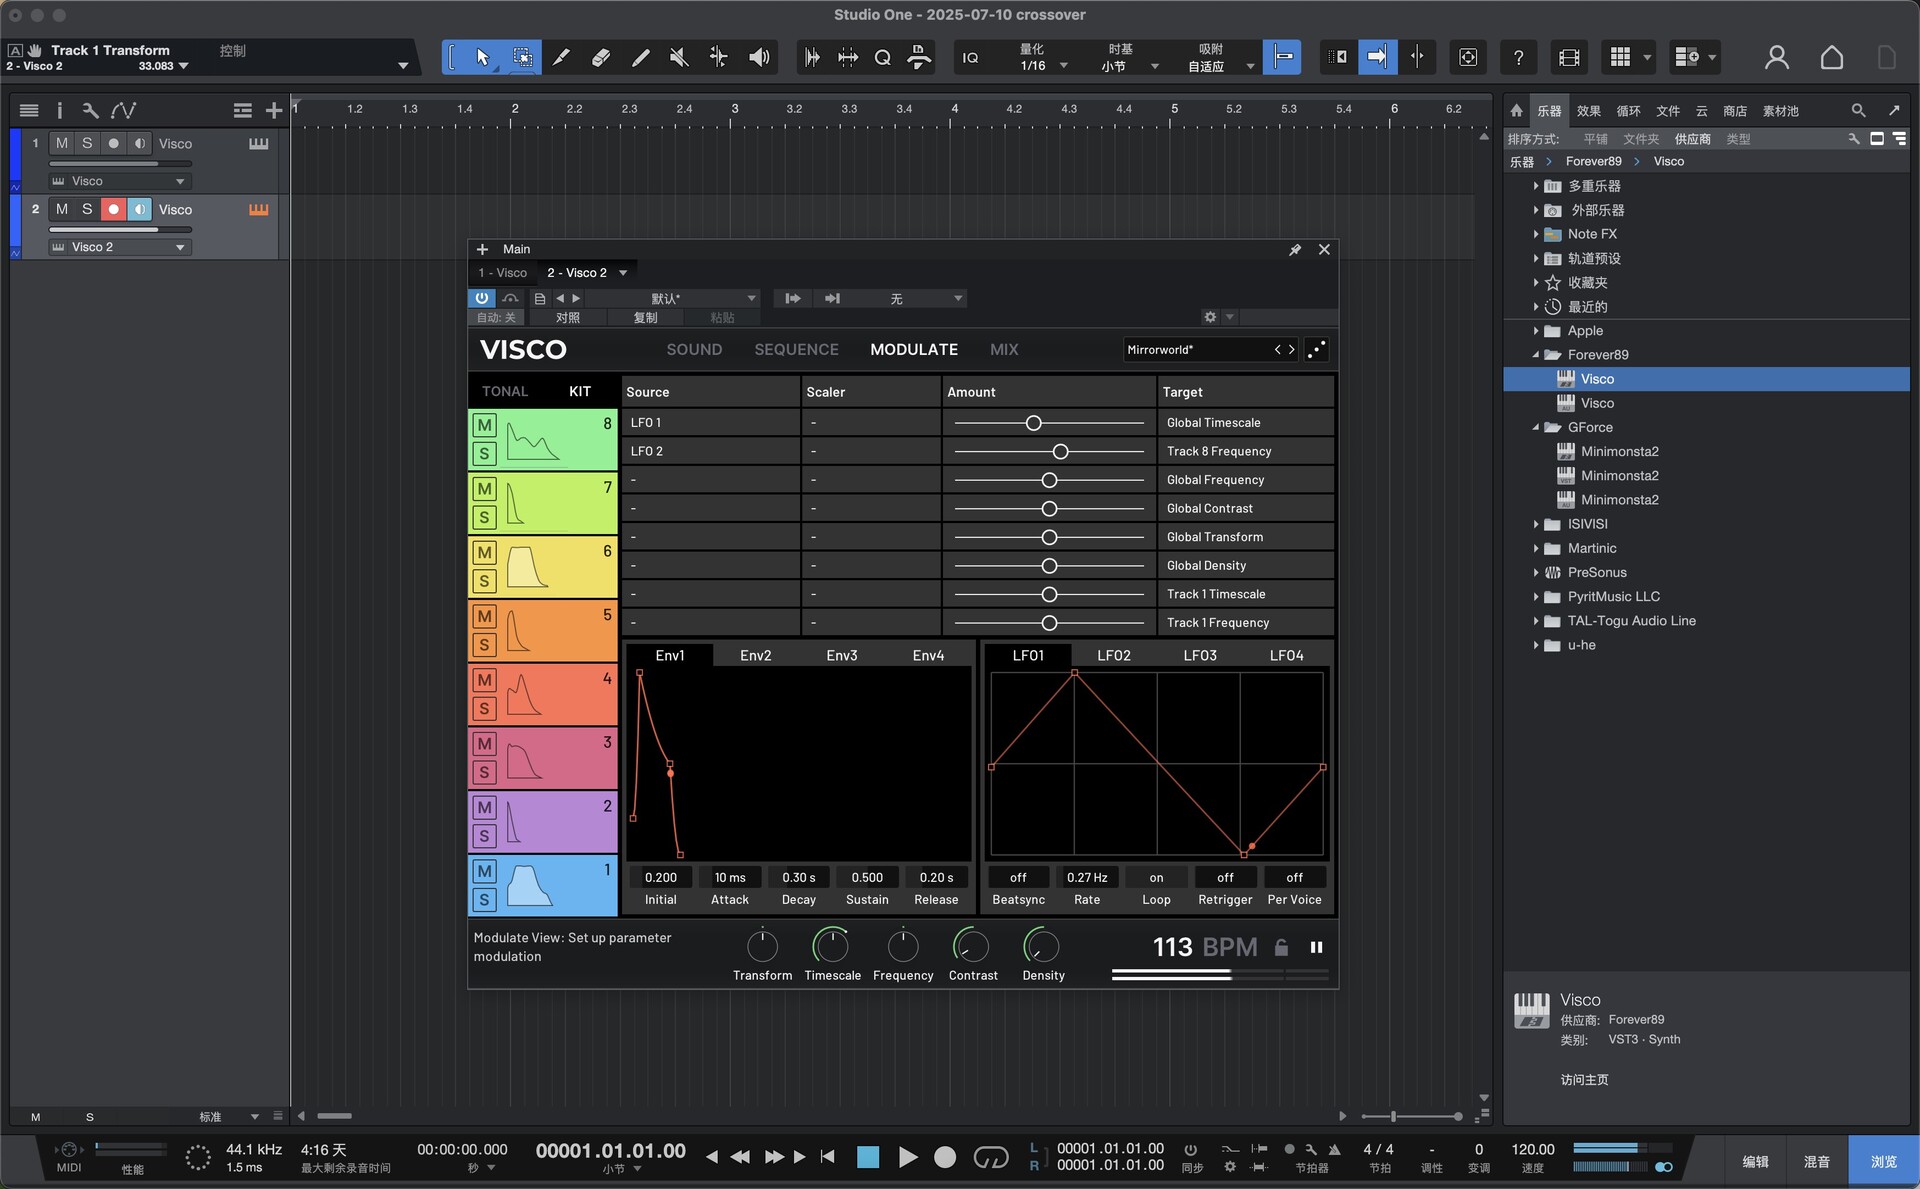This screenshot has width=1920, height=1189.
Task: Select the Range tool
Action: 522,57
